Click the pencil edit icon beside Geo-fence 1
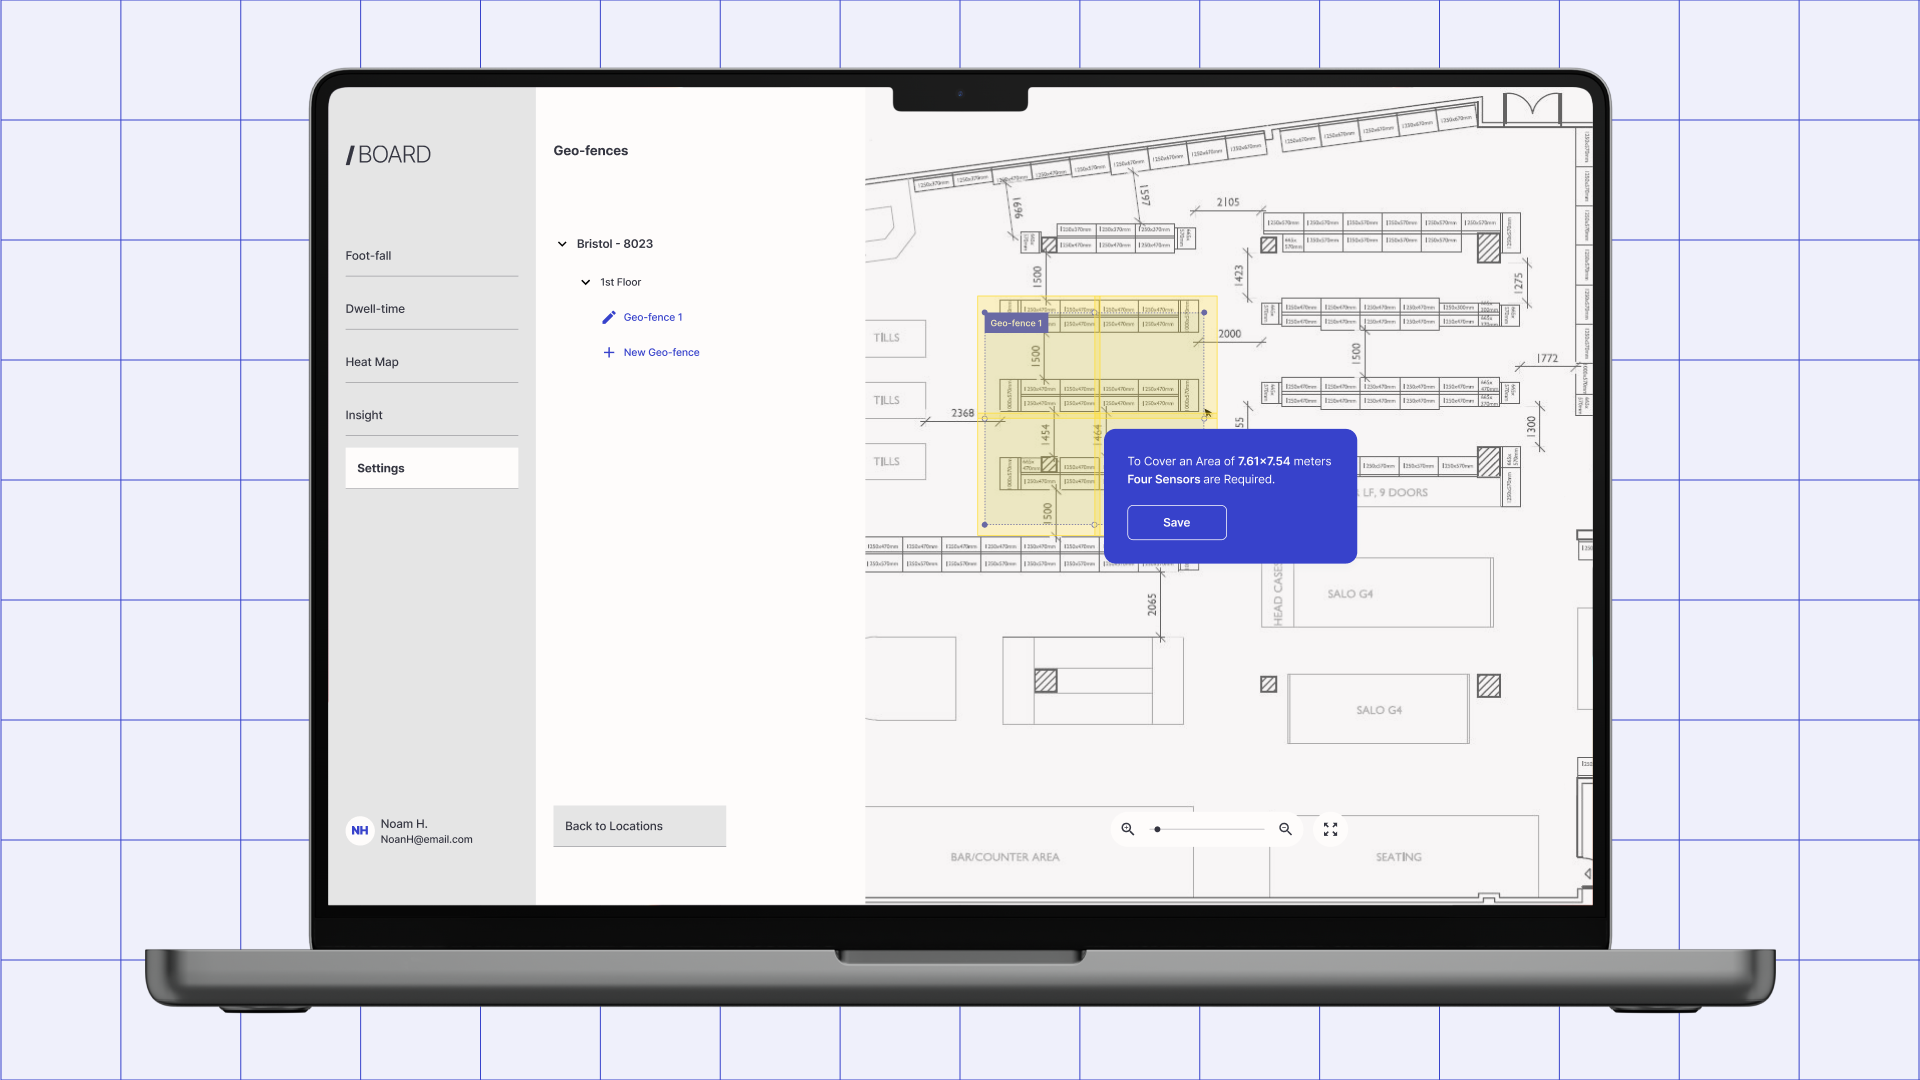The height and width of the screenshot is (1080, 1920). click(x=608, y=318)
